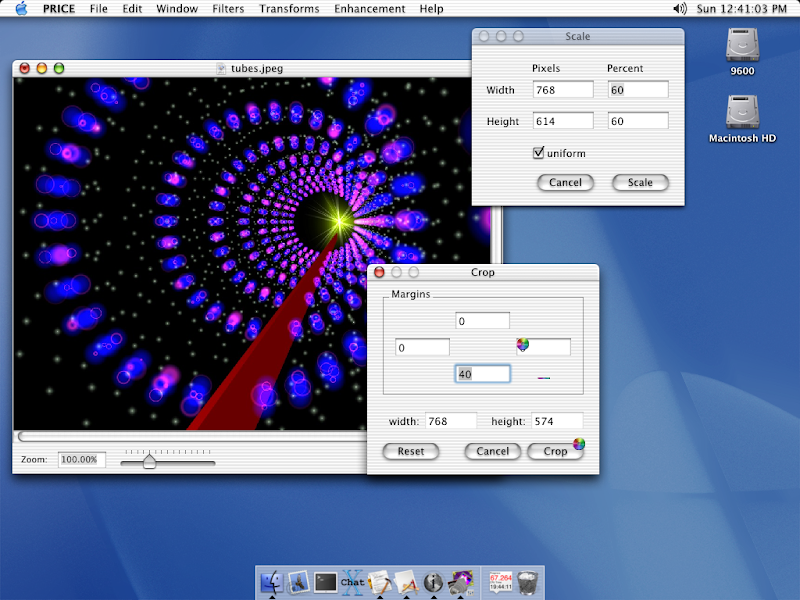
Task: Click the tubes.jpeg image canvas
Action: pos(252,254)
